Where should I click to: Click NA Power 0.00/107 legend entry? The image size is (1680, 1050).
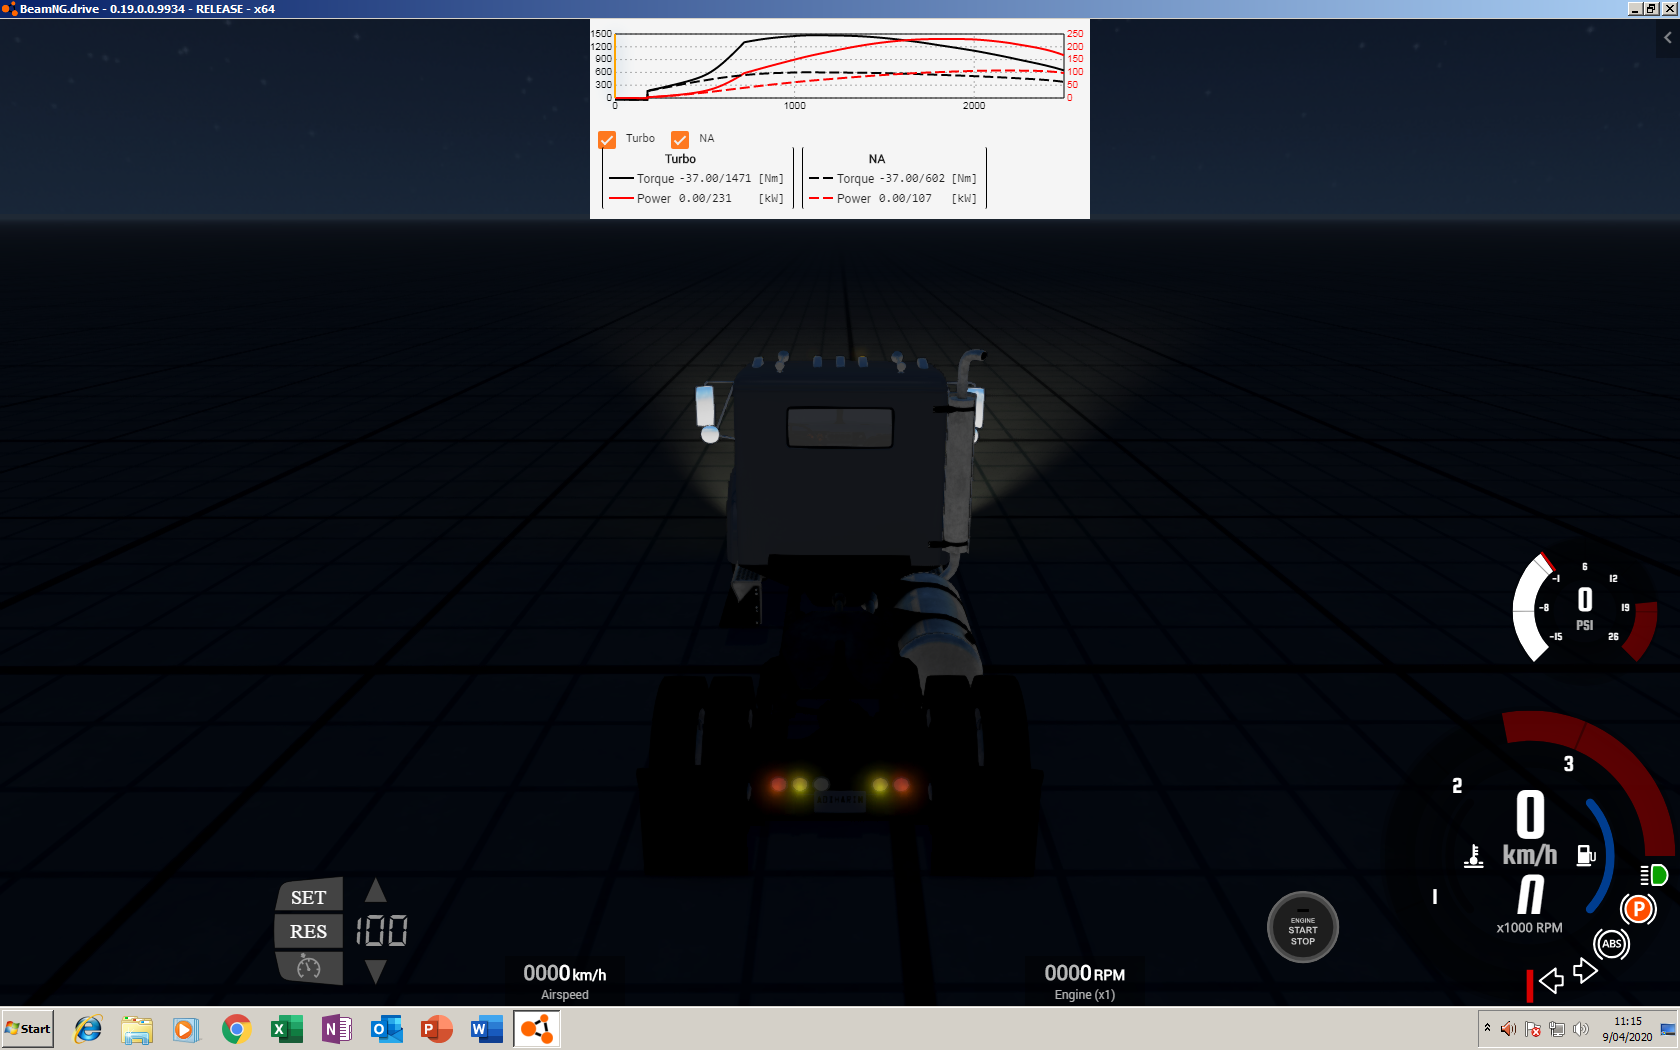point(893,199)
